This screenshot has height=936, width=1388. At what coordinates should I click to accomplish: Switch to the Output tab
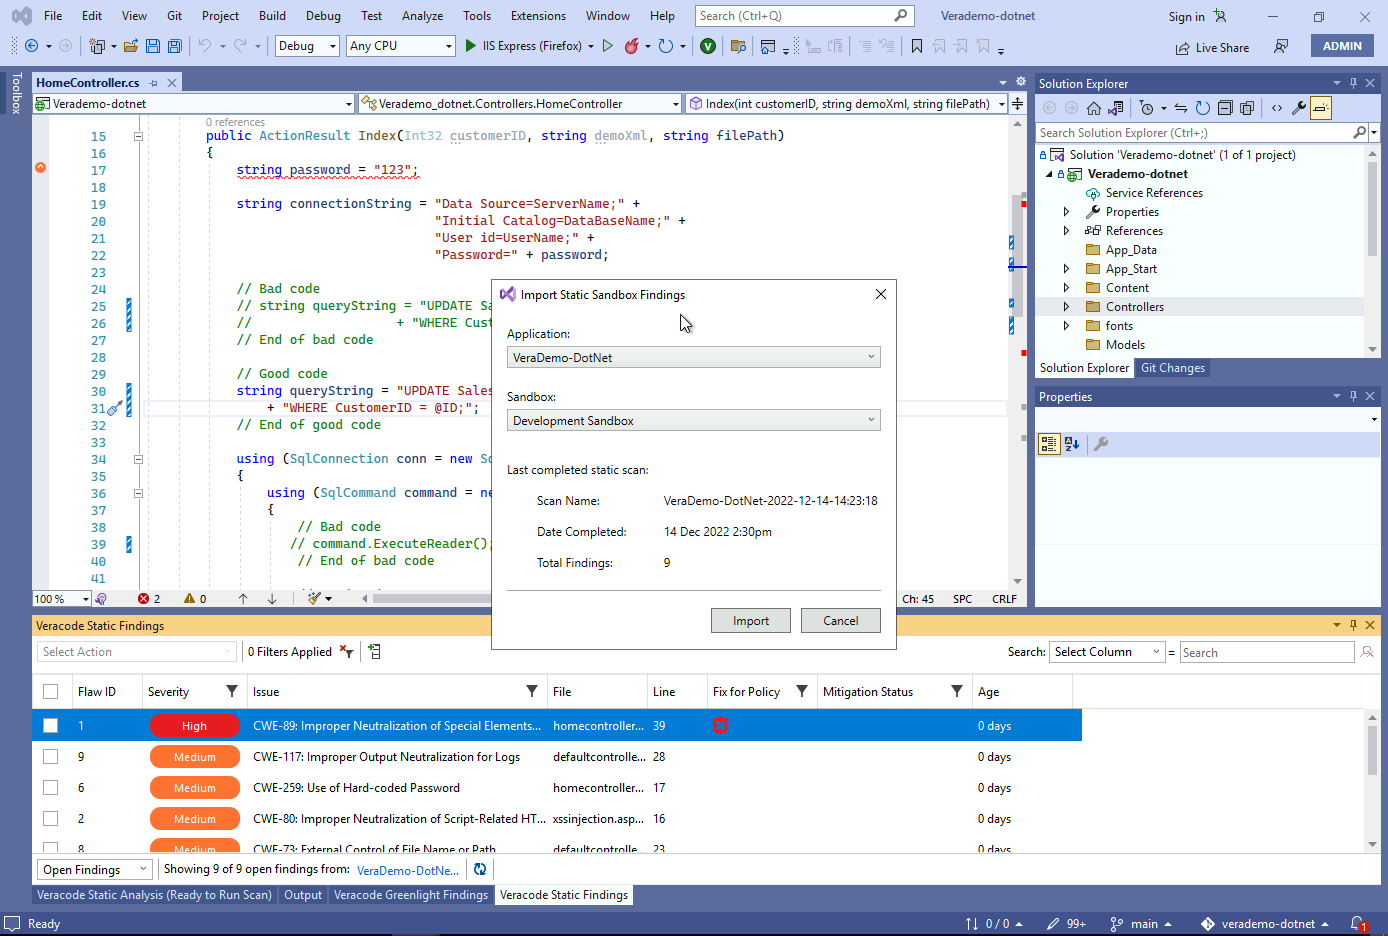[x=303, y=895]
